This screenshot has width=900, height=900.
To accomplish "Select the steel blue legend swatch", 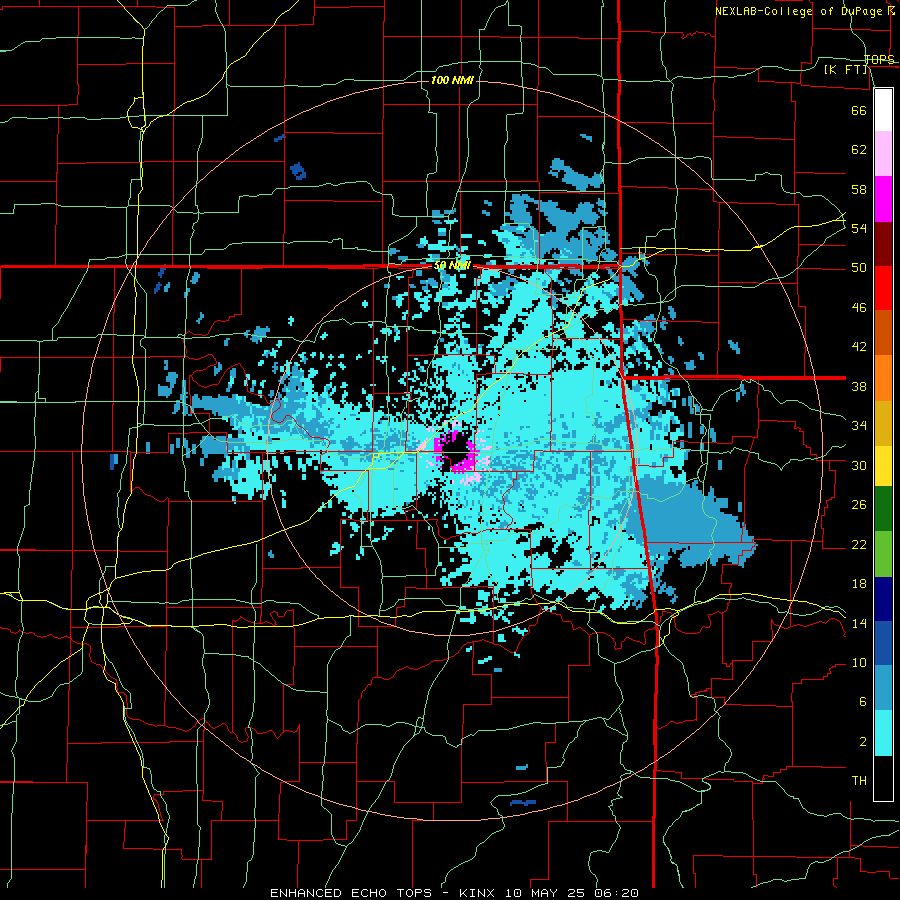I will point(883,688).
